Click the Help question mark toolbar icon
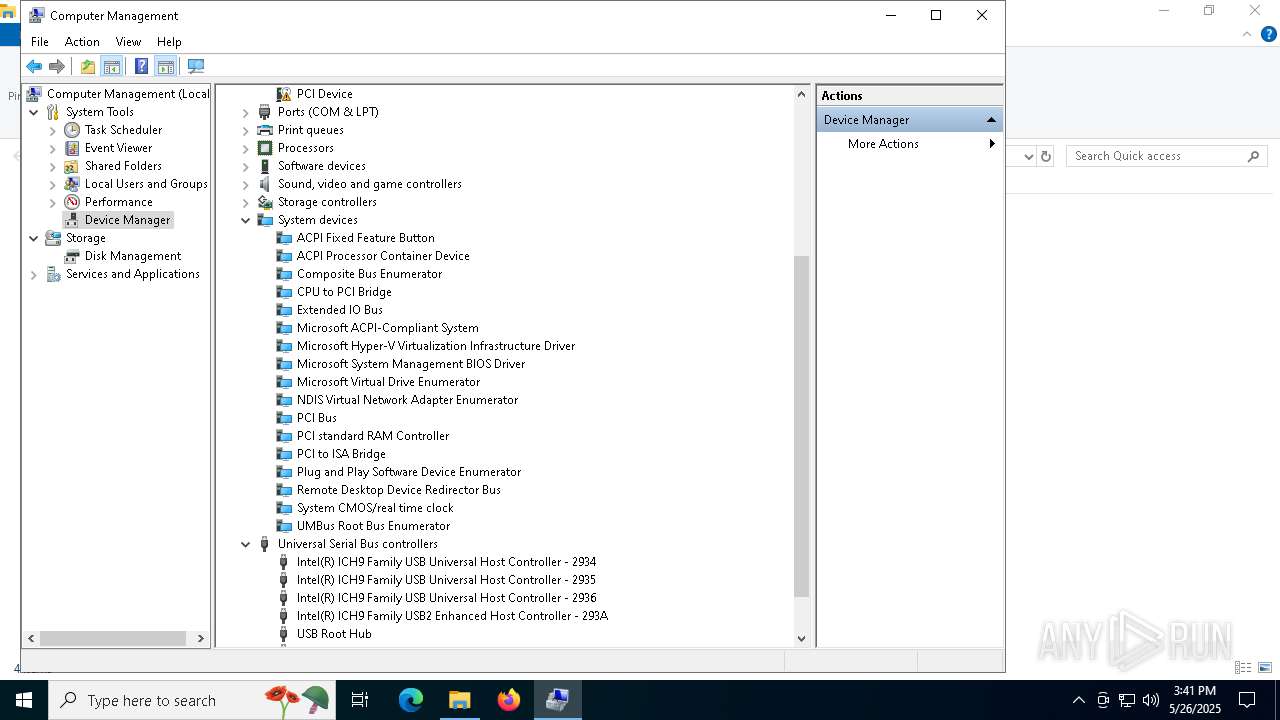1280x720 pixels. (141, 66)
